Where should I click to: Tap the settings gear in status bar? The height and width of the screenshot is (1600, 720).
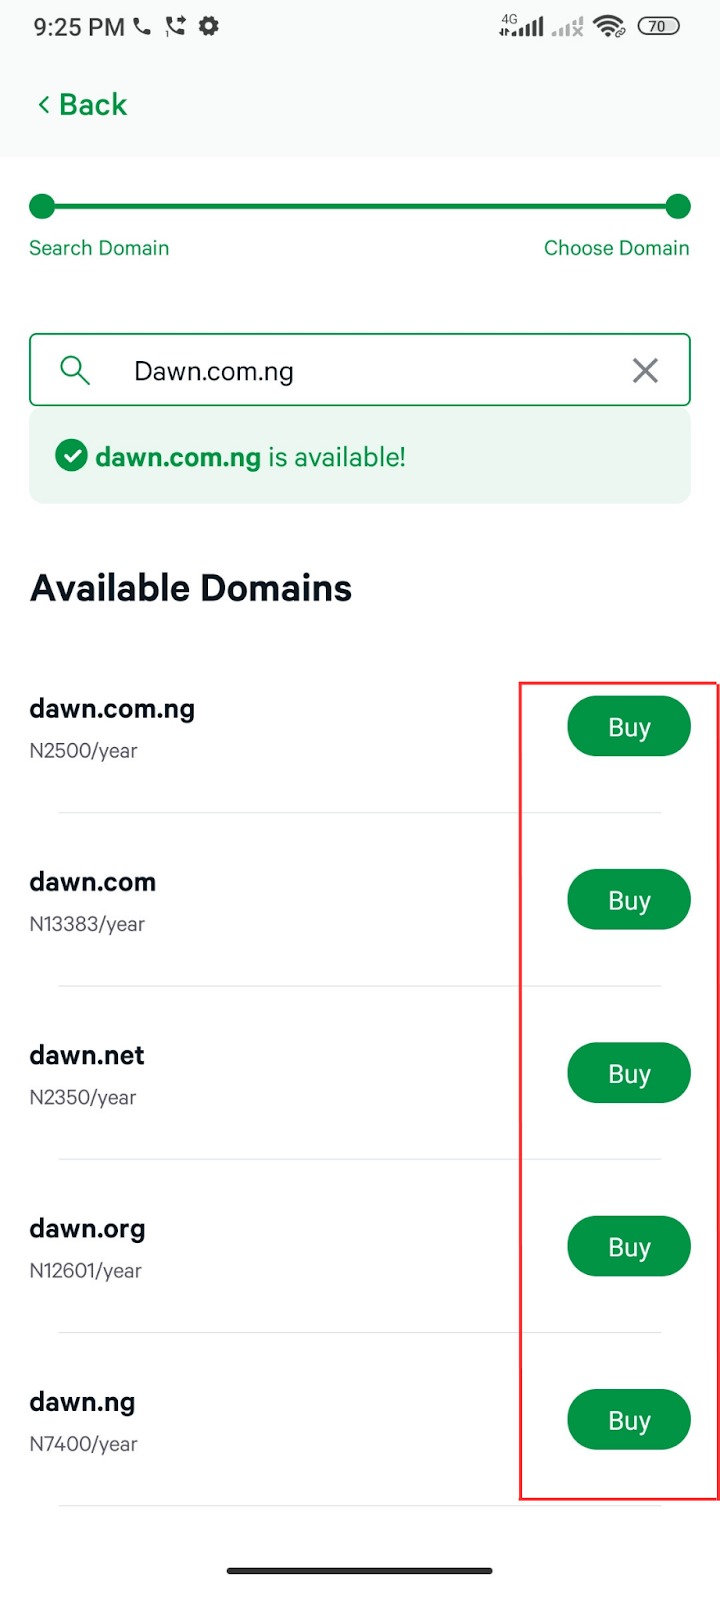[x=208, y=27]
